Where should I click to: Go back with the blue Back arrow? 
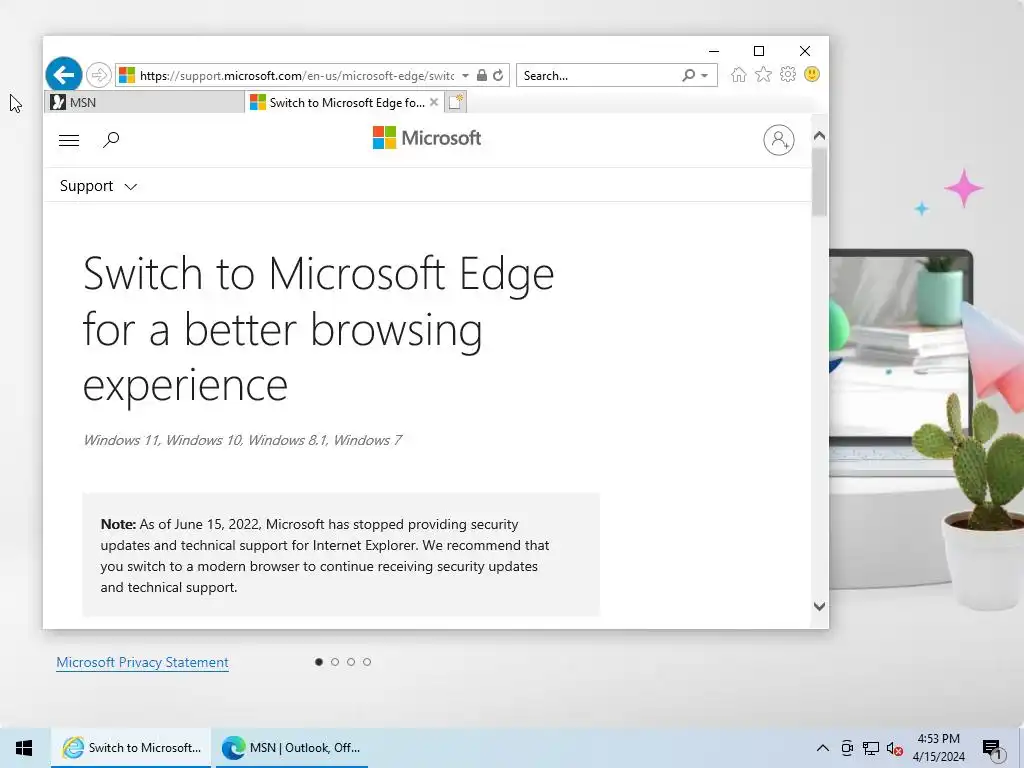coord(63,75)
